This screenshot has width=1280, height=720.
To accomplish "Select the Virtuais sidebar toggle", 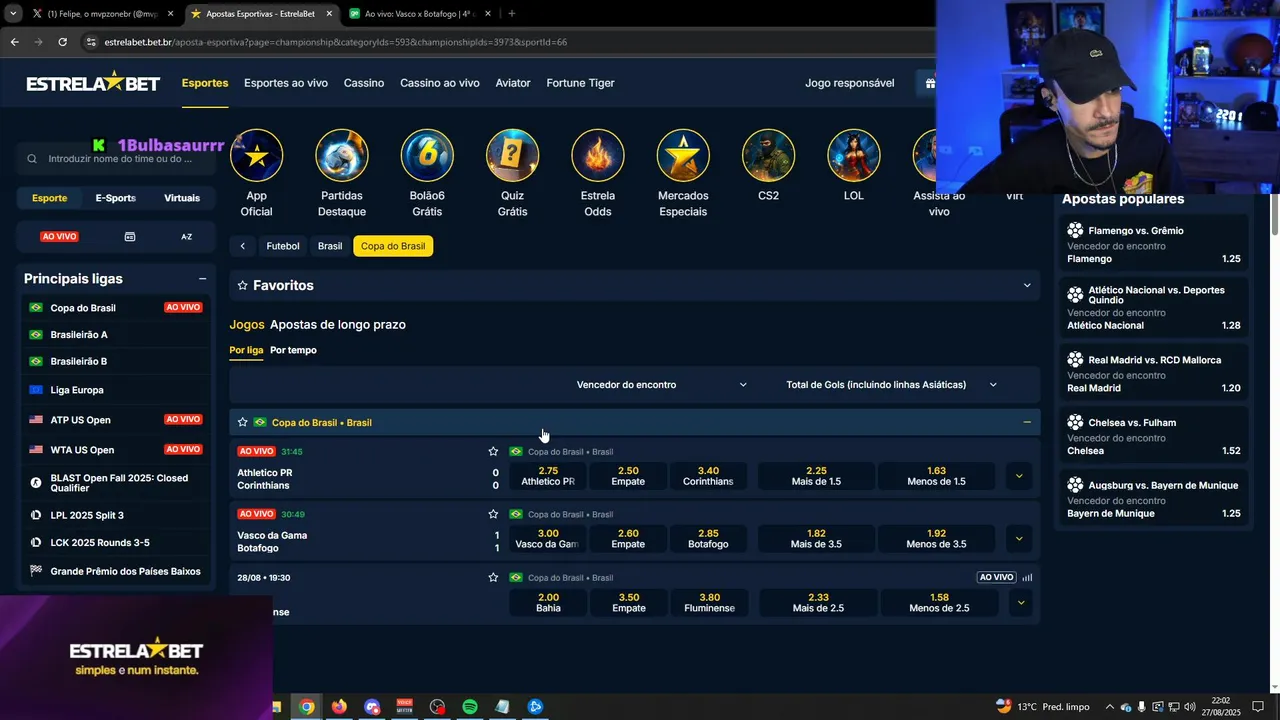I will (182, 198).
